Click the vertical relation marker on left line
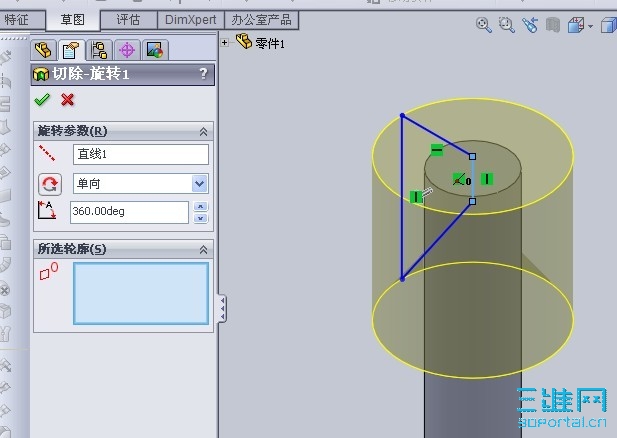Viewport: 617px width, 438px height. pyautogui.click(x=416, y=197)
